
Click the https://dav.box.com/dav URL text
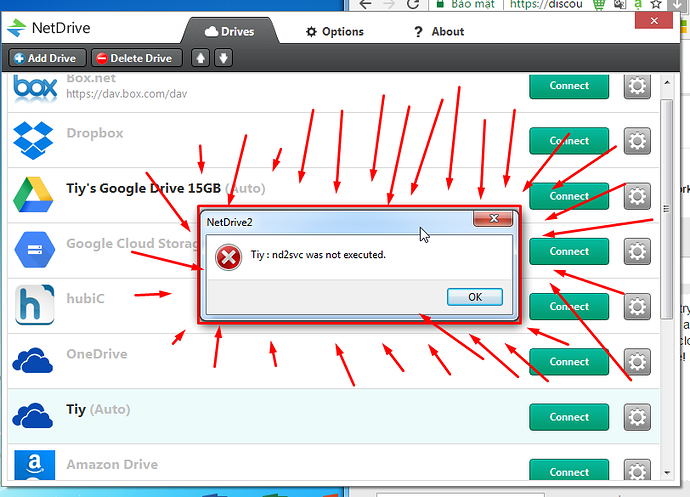(127, 94)
